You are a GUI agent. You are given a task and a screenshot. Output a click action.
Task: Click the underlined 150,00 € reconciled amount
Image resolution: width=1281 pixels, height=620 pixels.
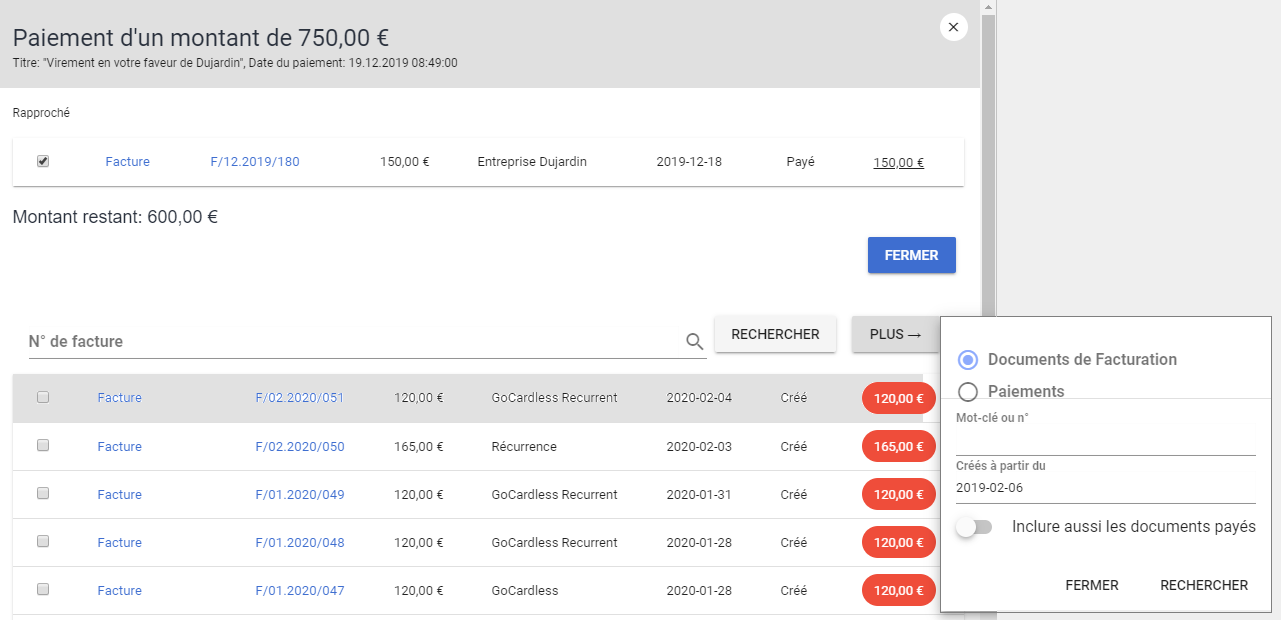click(x=898, y=163)
